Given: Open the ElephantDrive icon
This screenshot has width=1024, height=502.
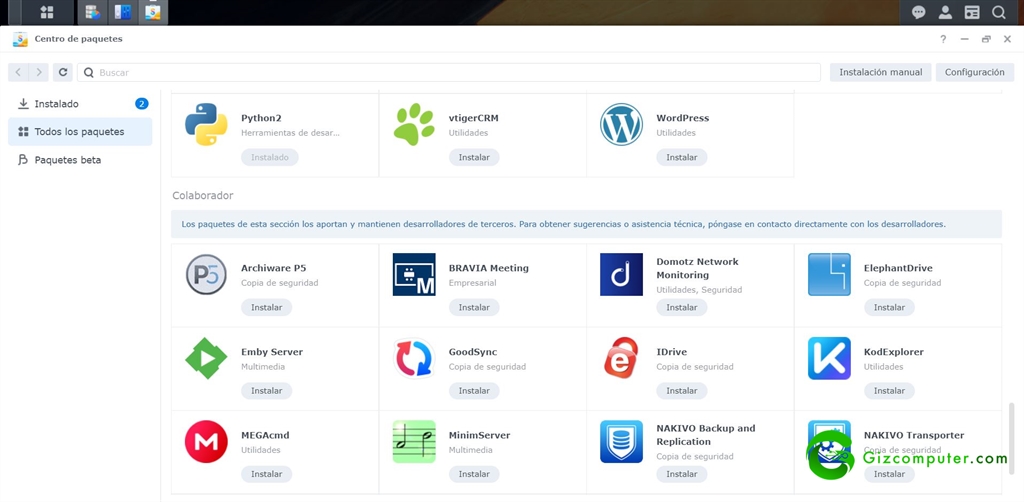Looking at the screenshot, I should coord(829,274).
